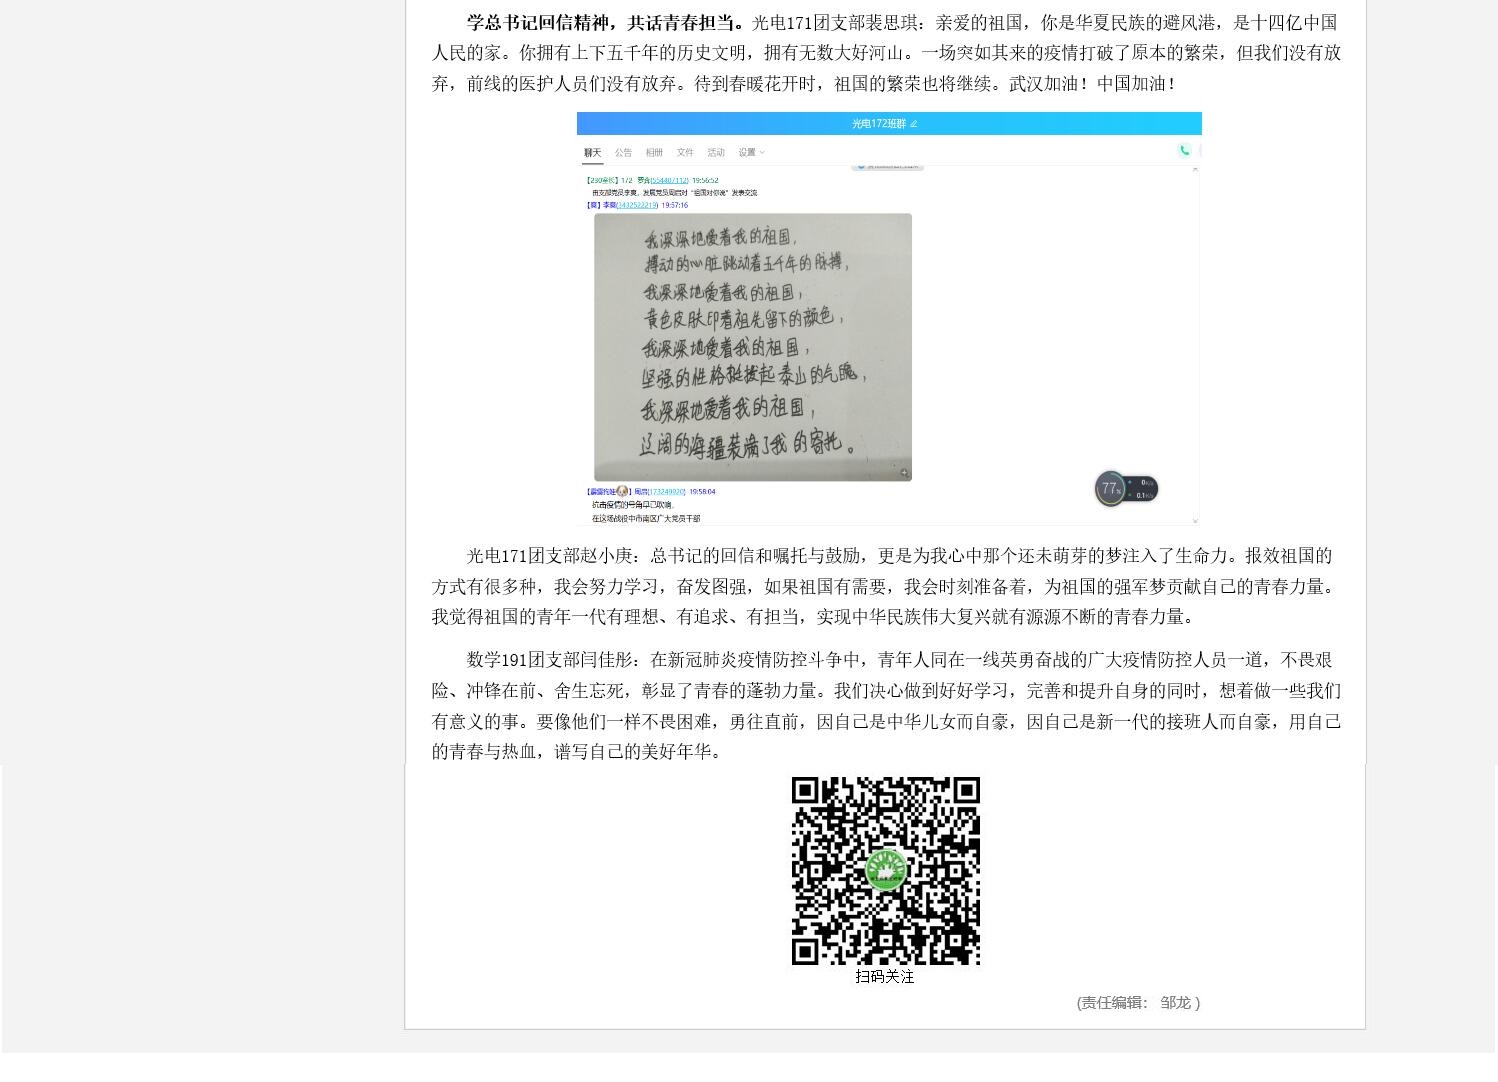The image size is (1498, 1082).
Task: Click the green phone call icon
Action: tap(1184, 150)
